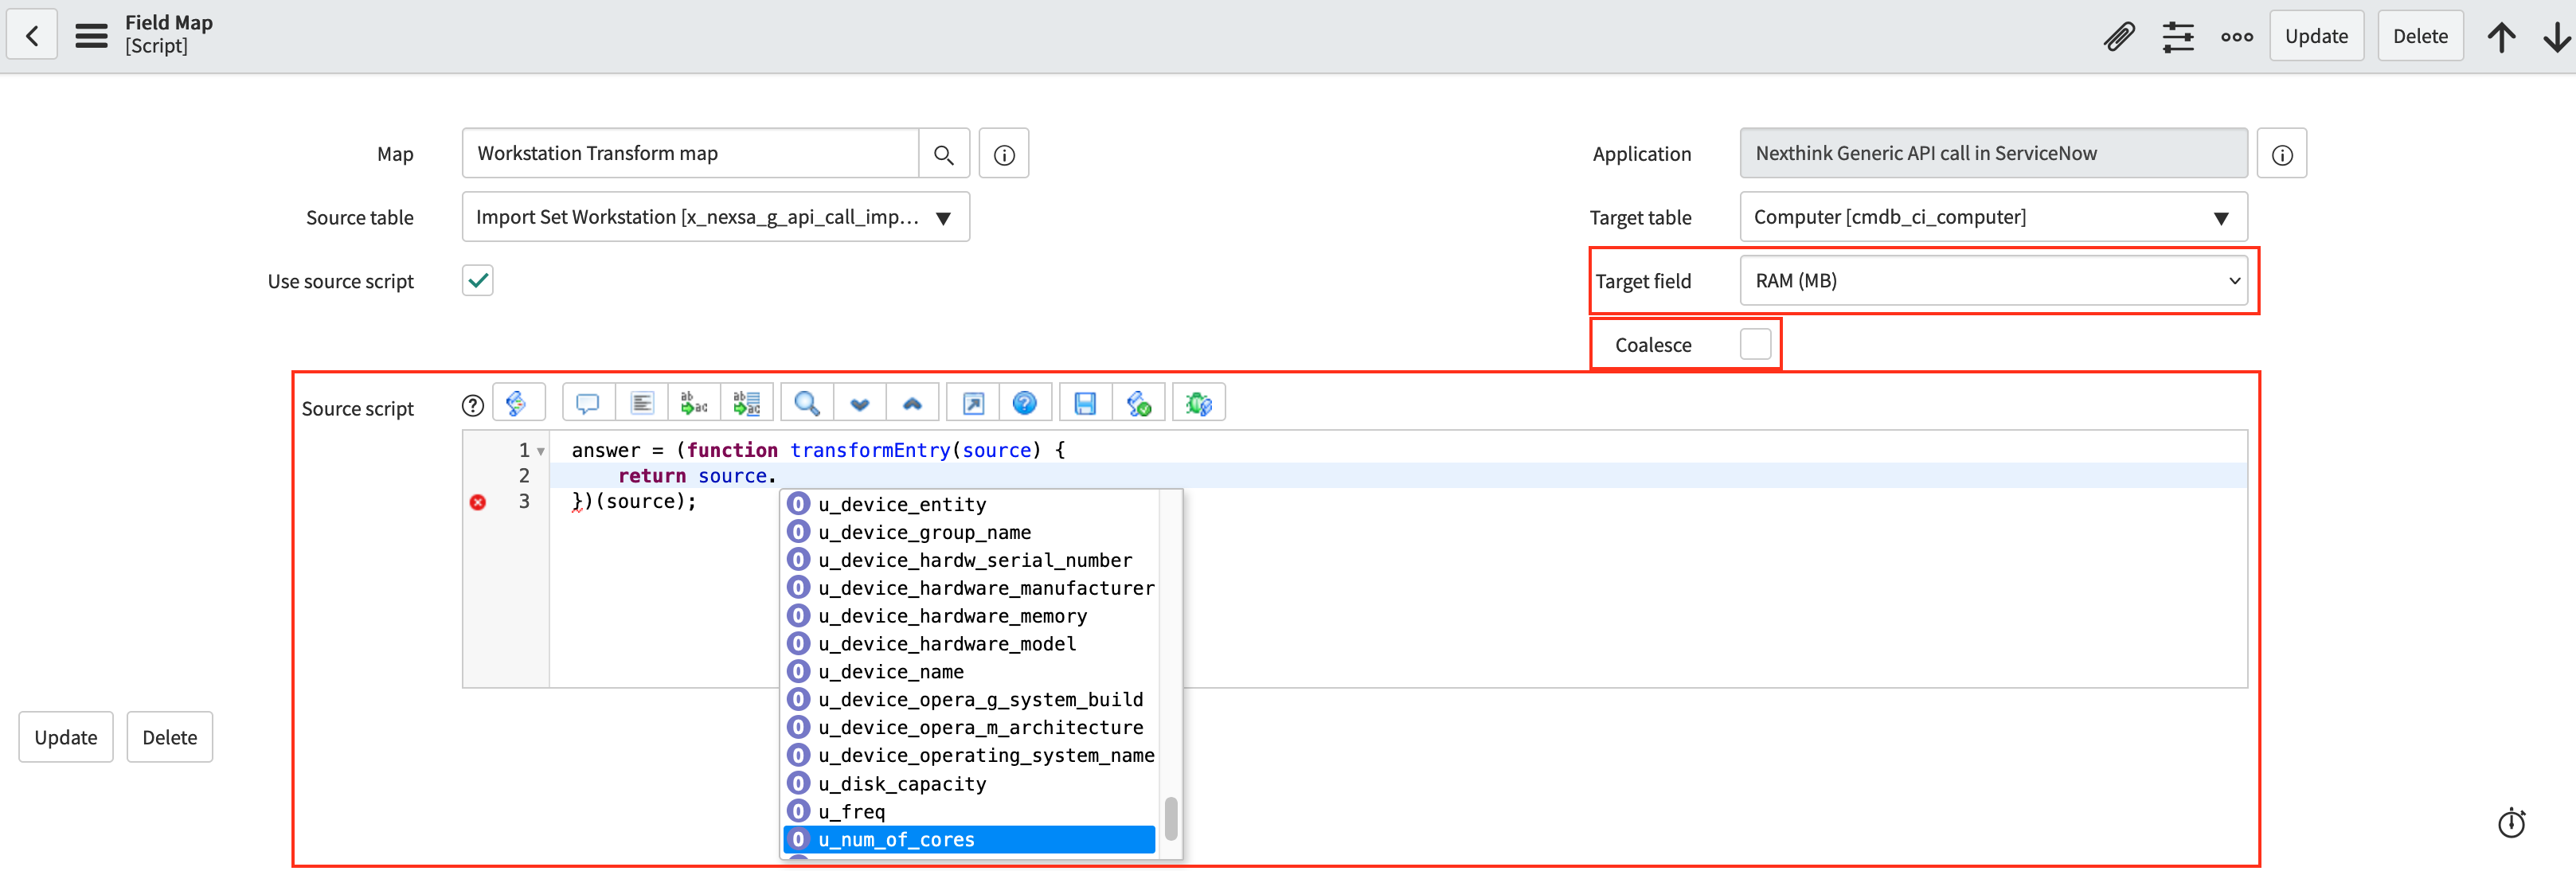Go to previous record with up arrow
The image size is (2576, 871).
pyautogui.click(x=2501, y=36)
